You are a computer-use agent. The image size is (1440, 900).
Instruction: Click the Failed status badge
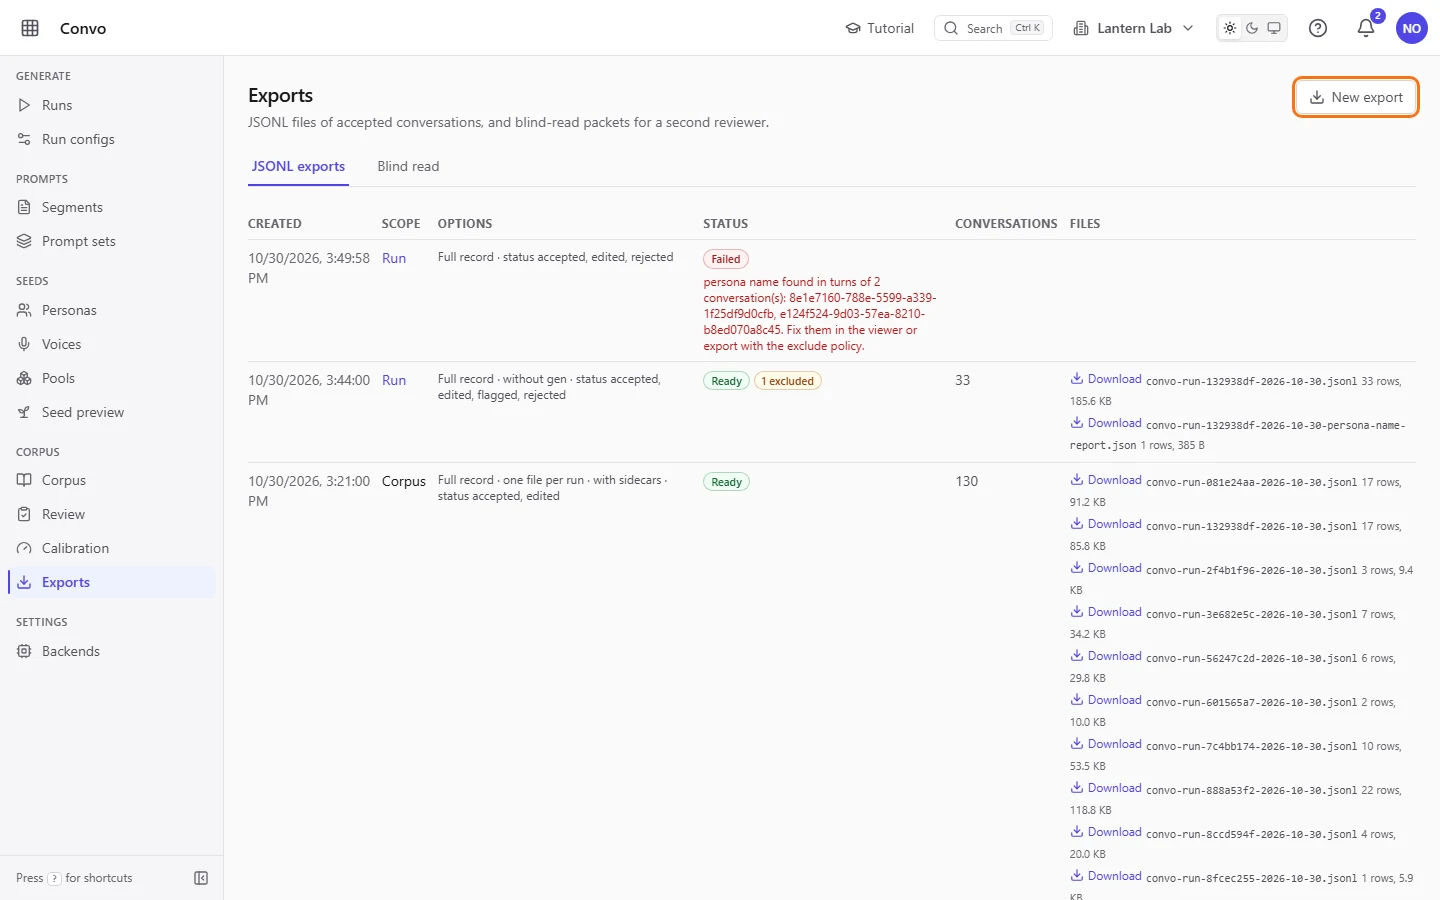pyautogui.click(x=726, y=259)
